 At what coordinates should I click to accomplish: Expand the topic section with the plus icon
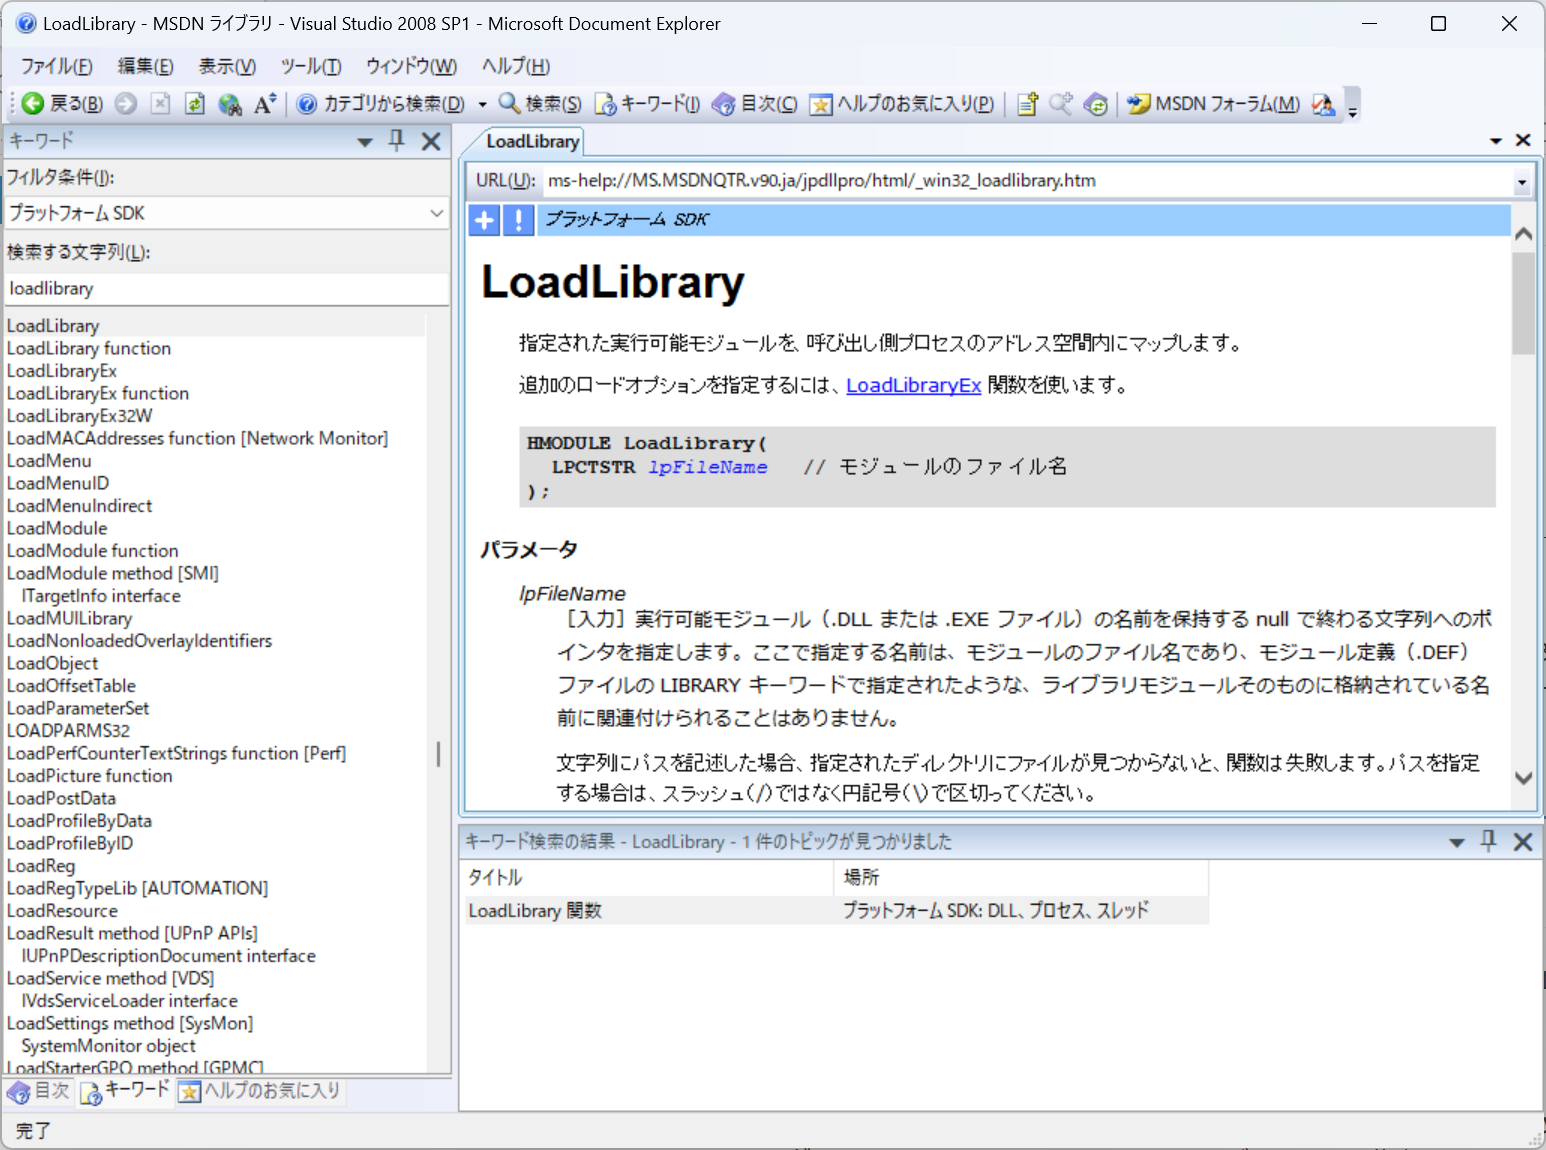tap(484, 219)
